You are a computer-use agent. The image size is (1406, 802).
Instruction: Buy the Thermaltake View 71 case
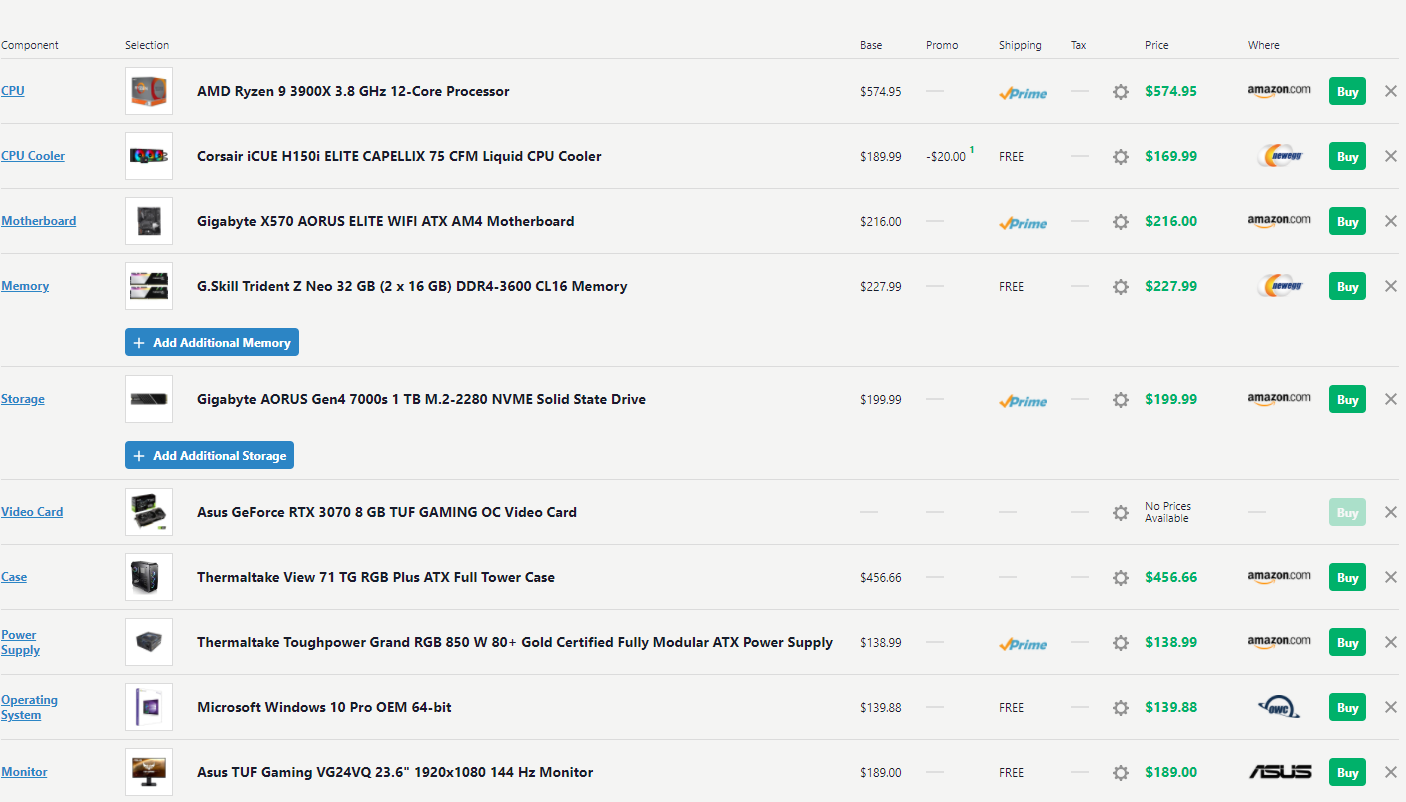point(1347,577)
